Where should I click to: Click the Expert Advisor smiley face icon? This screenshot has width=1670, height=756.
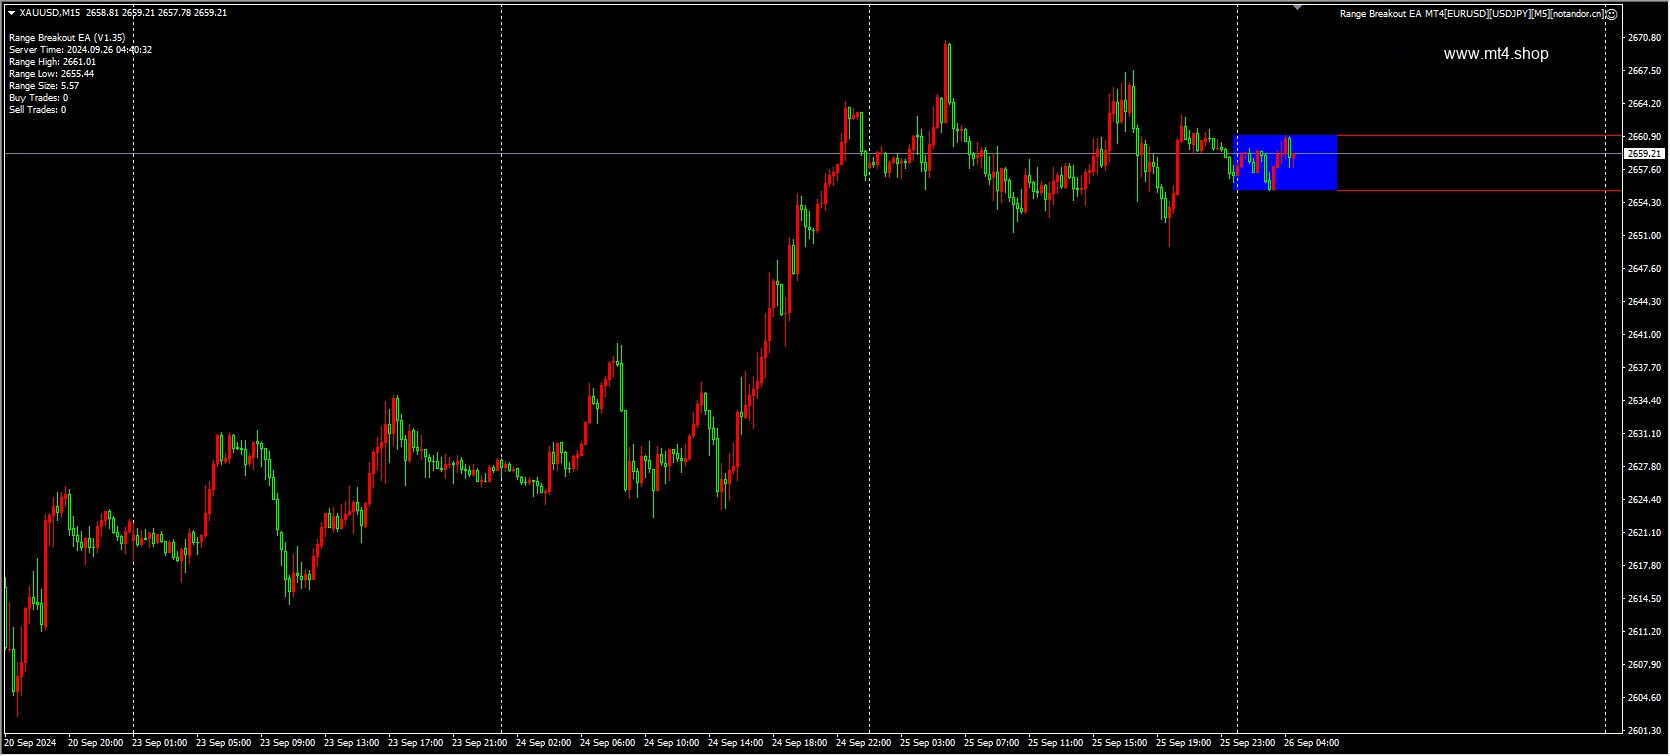point(1611,14)
